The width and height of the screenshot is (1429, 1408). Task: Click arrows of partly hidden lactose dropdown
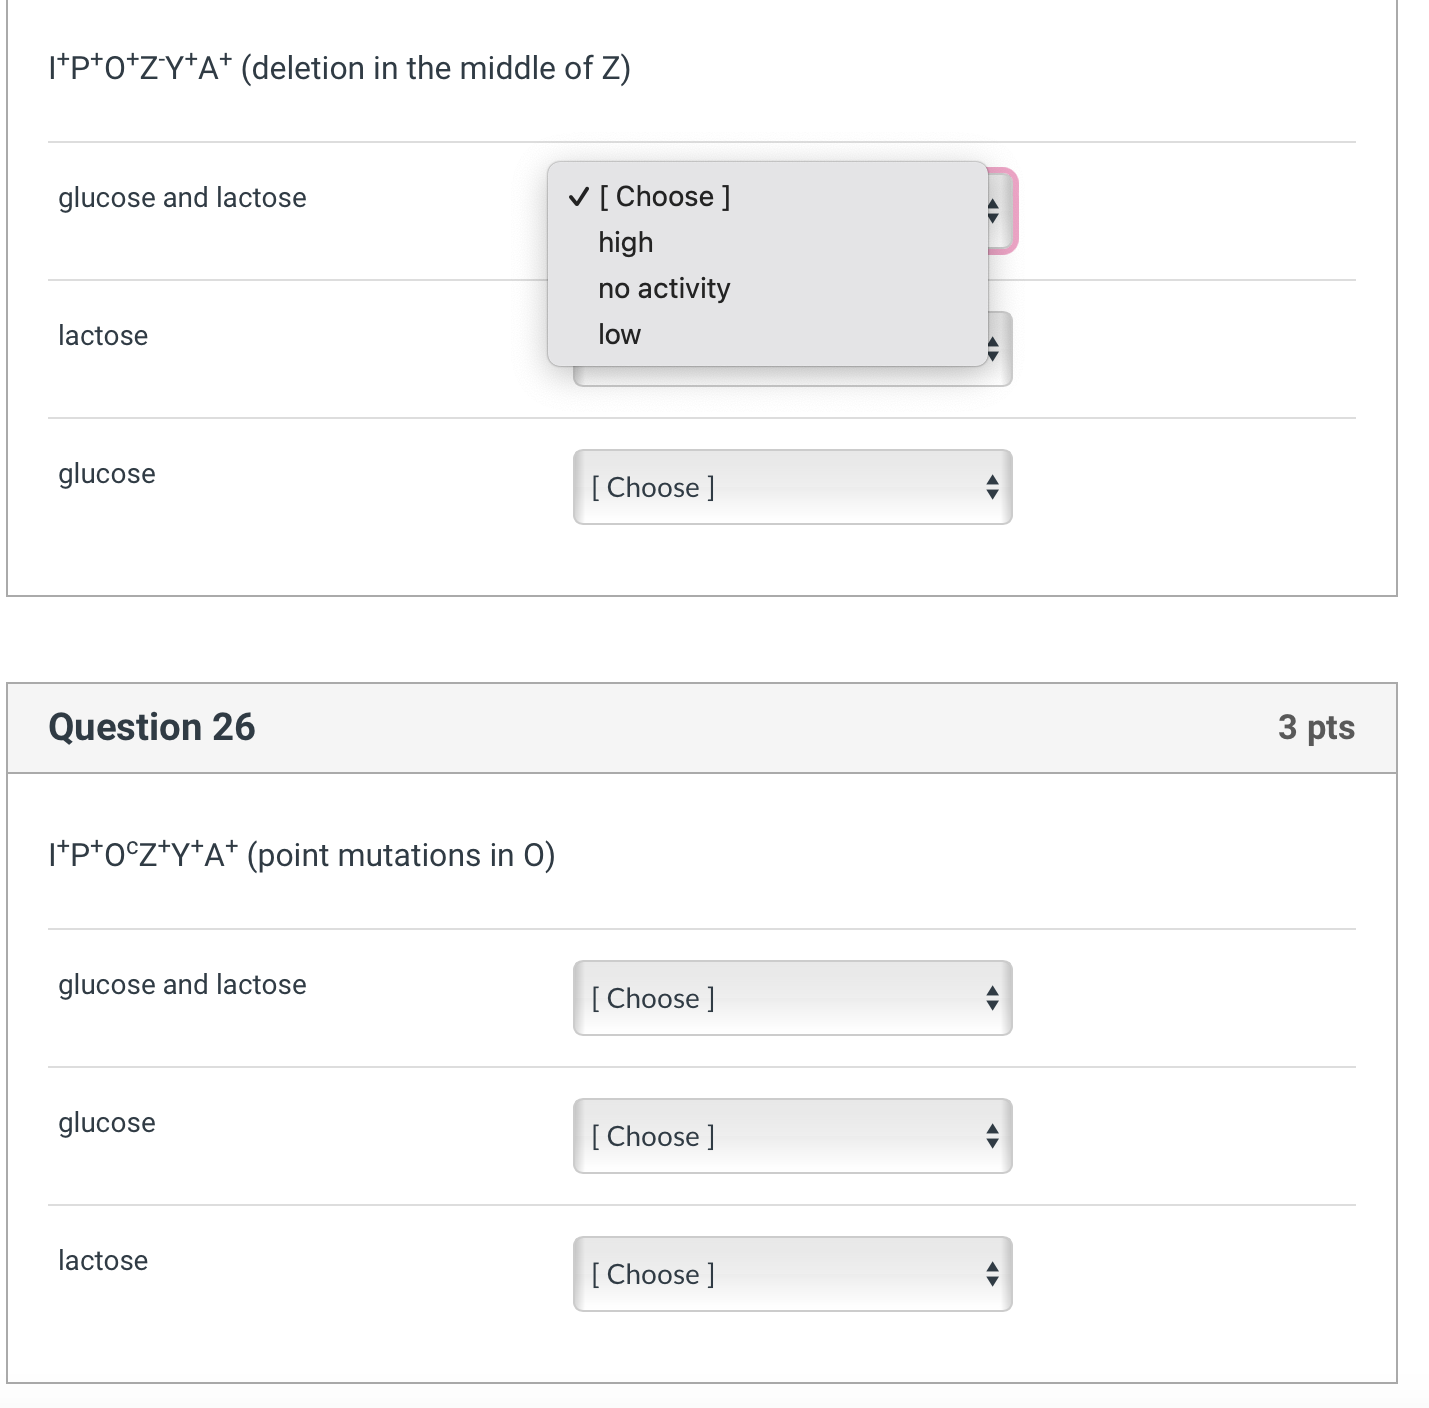point(993,349)
